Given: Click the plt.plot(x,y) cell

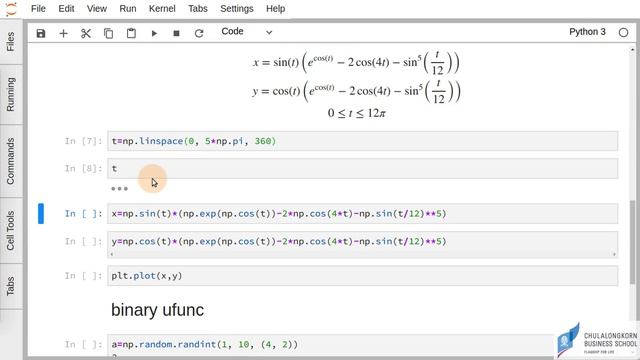Looking at the screenshot, I should pyautogui.click(x=362, y=276).
